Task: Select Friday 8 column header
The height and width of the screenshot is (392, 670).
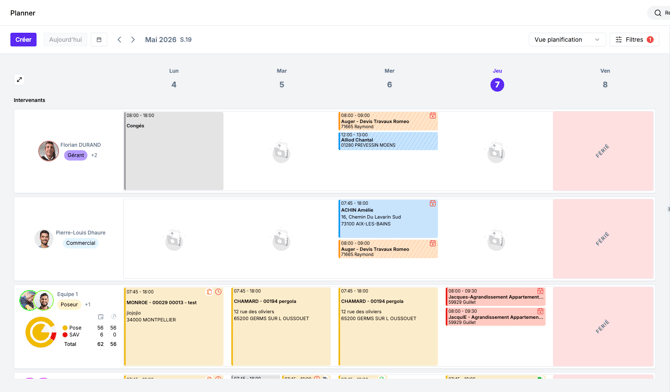Action: [605, 79]
